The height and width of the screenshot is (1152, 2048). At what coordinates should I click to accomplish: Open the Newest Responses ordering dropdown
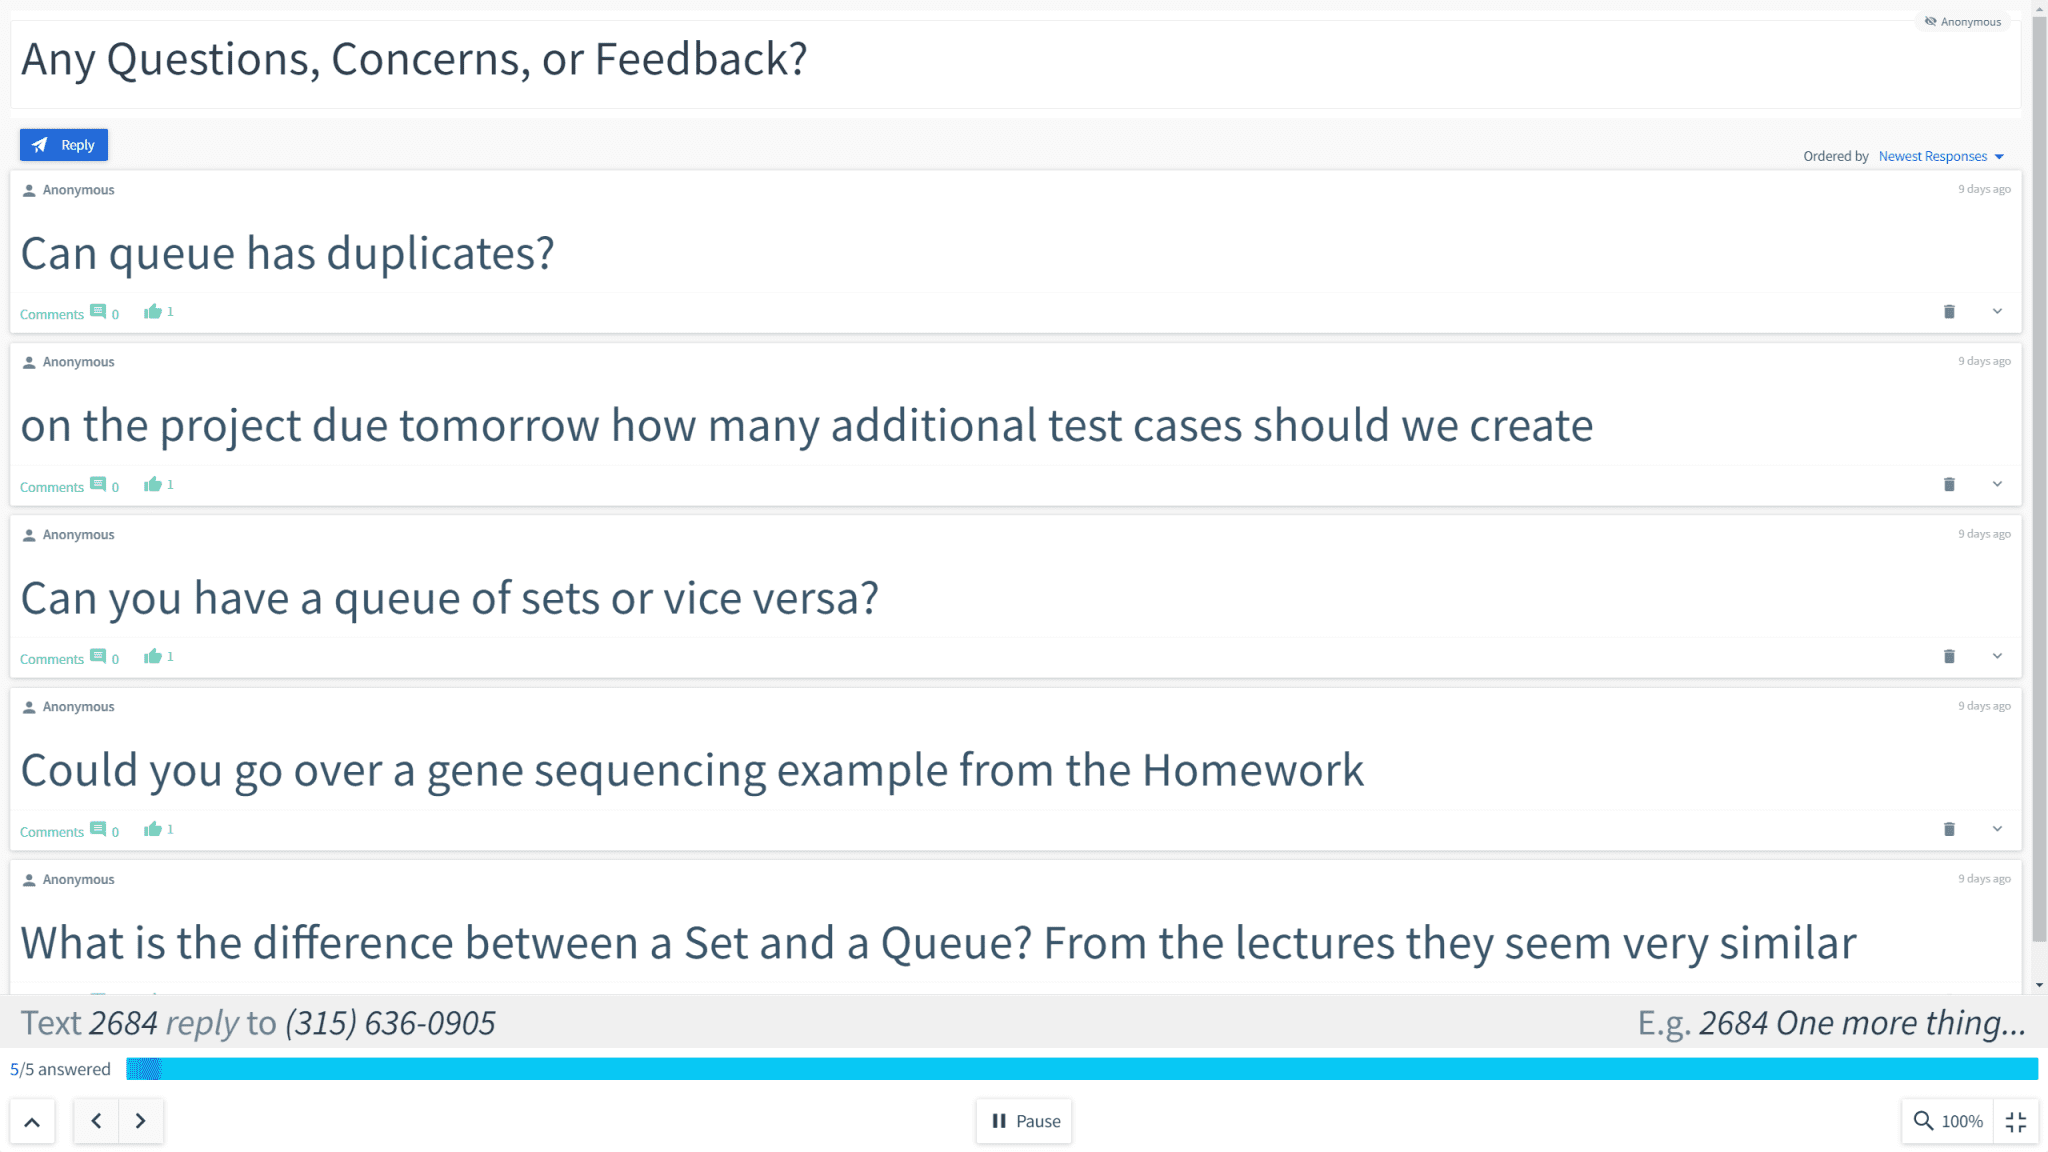(1941, 156)
